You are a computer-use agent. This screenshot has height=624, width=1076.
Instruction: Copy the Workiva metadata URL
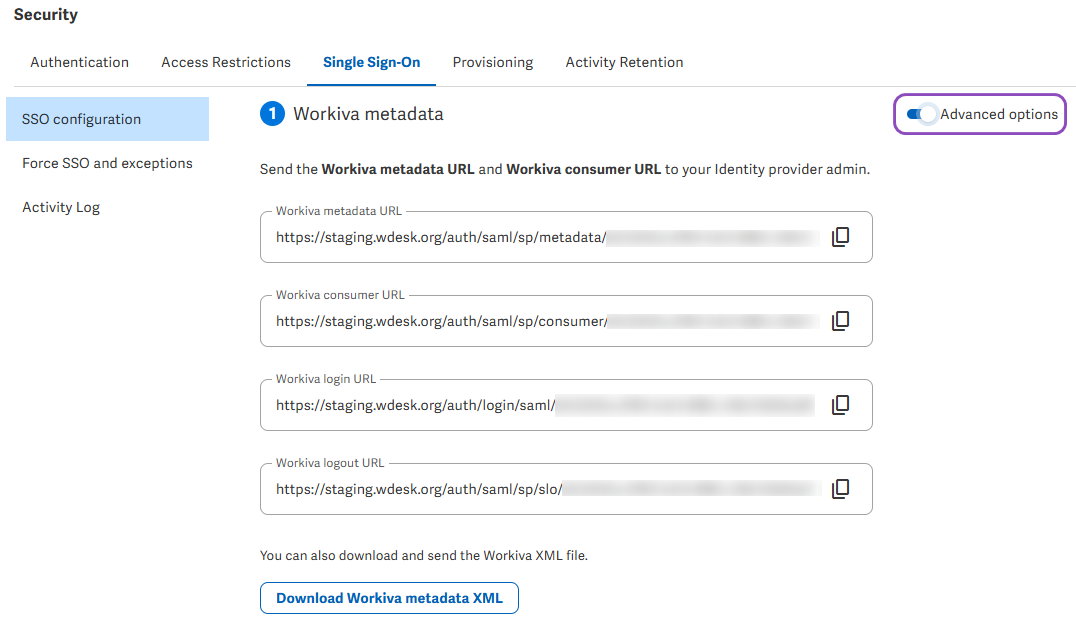(841, 237)
